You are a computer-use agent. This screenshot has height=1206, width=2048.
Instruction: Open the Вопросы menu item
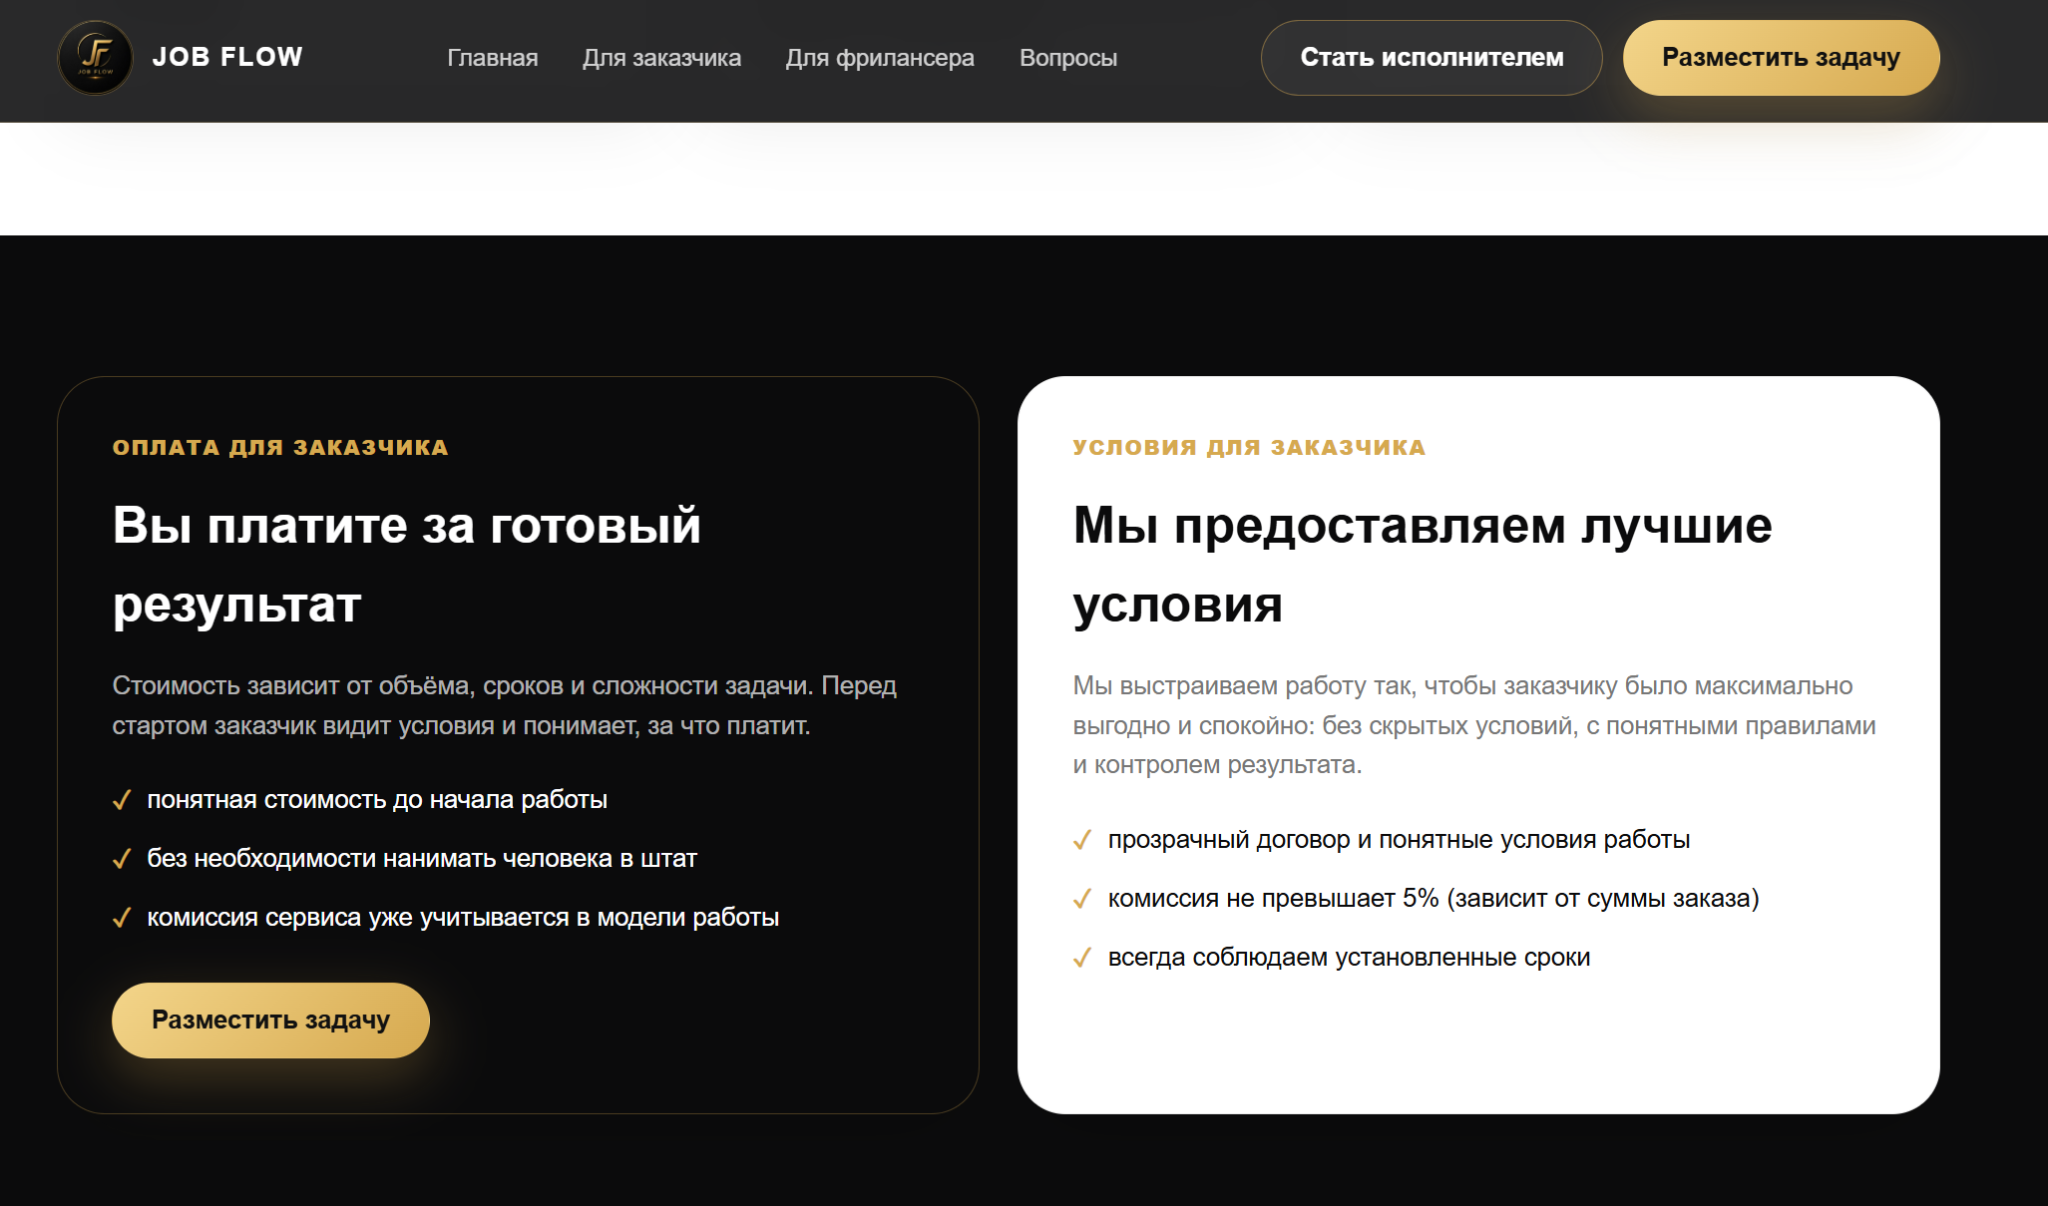point(1068,58)
